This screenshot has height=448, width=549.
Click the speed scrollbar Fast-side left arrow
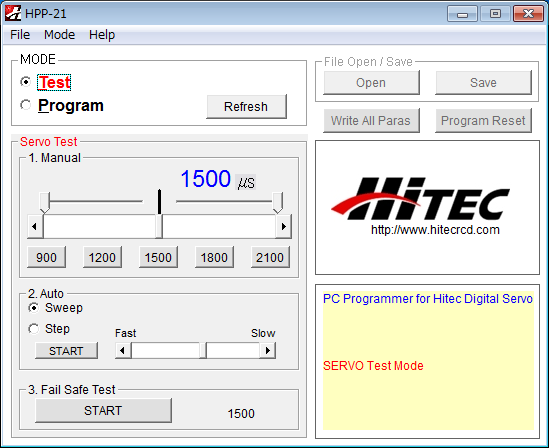coord(123,350)
